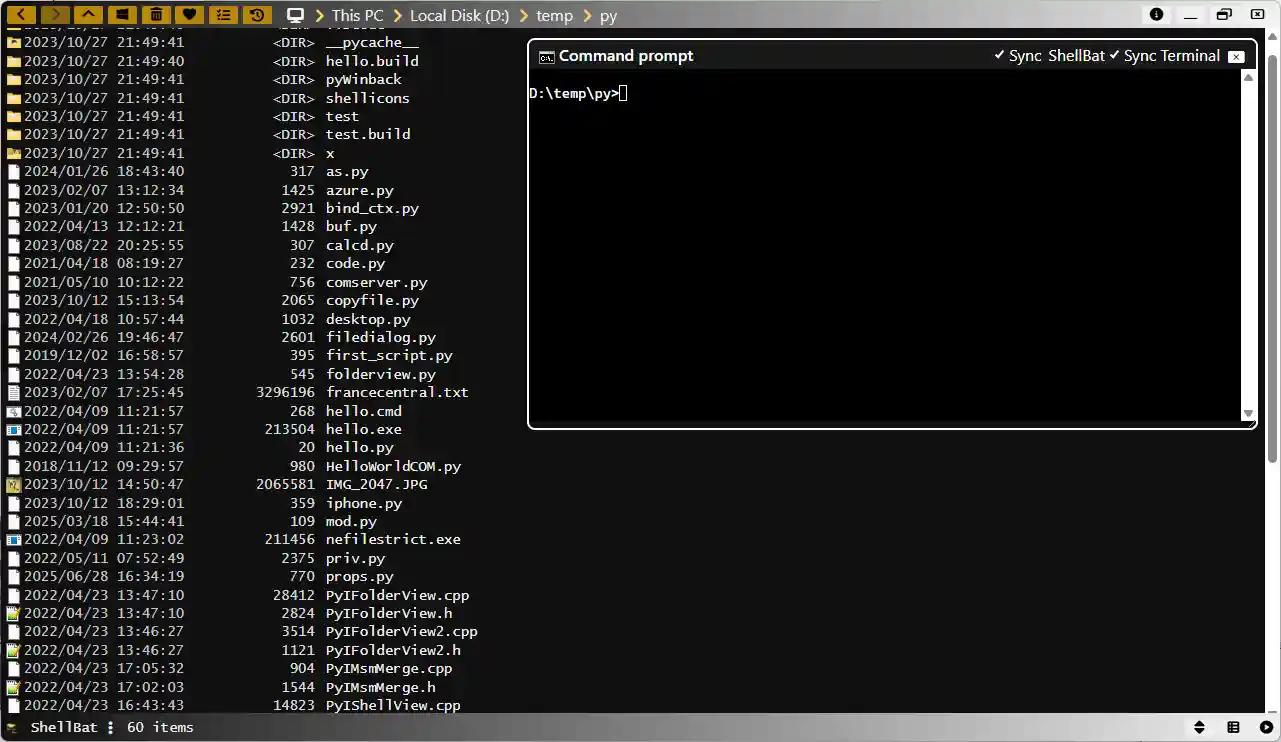Open the ShellBat menu in status bar
Image resolution: width=1281 pixels, height=742 pixels.
[110, 727]
